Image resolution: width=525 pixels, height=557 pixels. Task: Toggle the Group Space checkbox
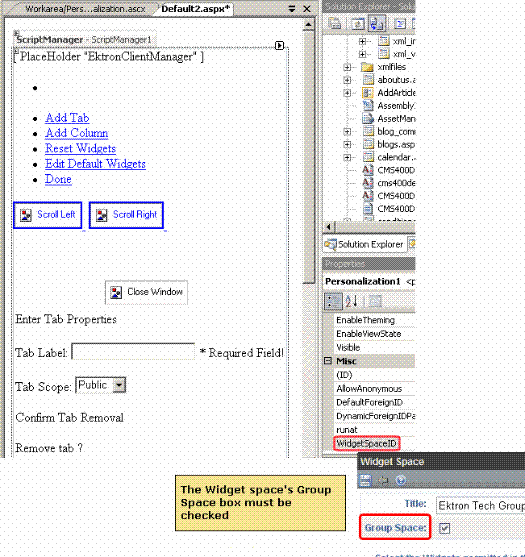(444, 528)
